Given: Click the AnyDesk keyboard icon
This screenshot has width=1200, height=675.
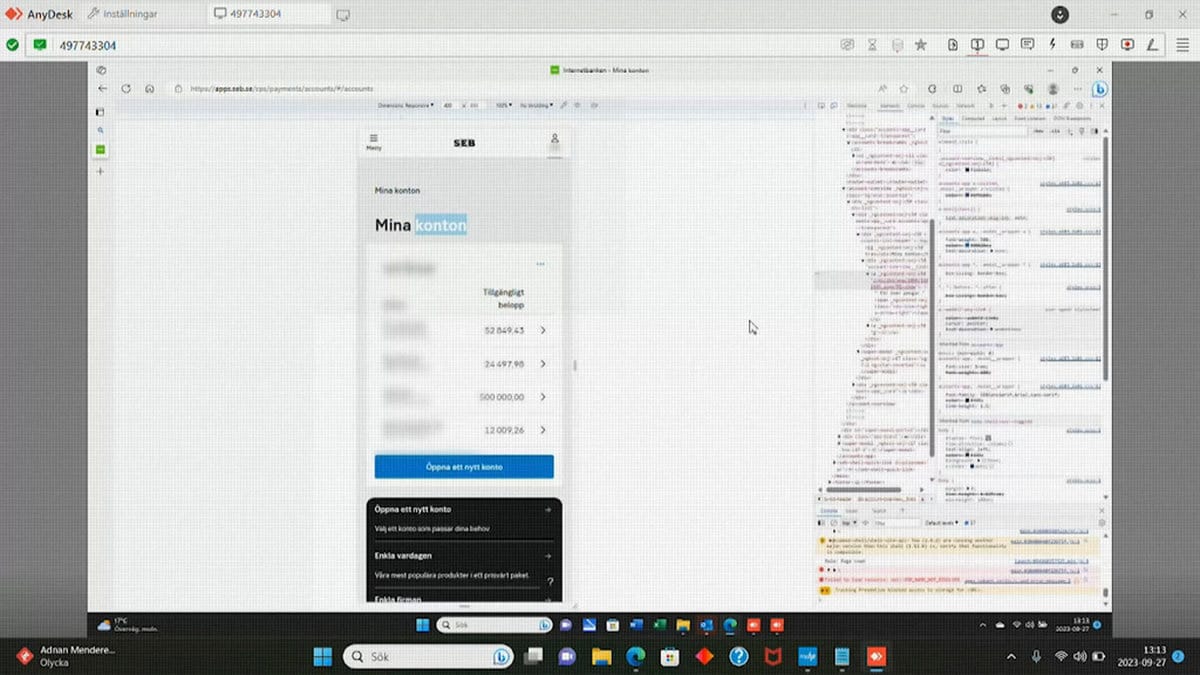Looking at the screenshot, I should pyautogui.click(x=1077, y=45).
